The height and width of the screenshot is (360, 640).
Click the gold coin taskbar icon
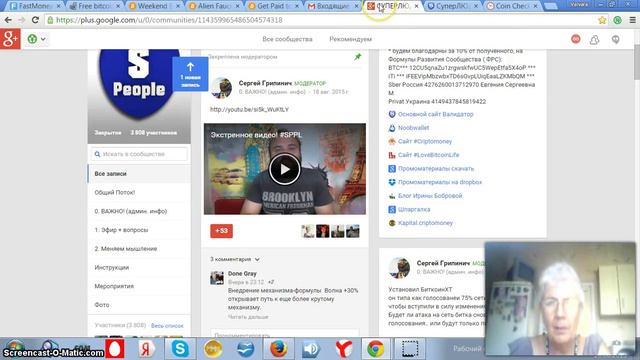click(x=213, y=349)
